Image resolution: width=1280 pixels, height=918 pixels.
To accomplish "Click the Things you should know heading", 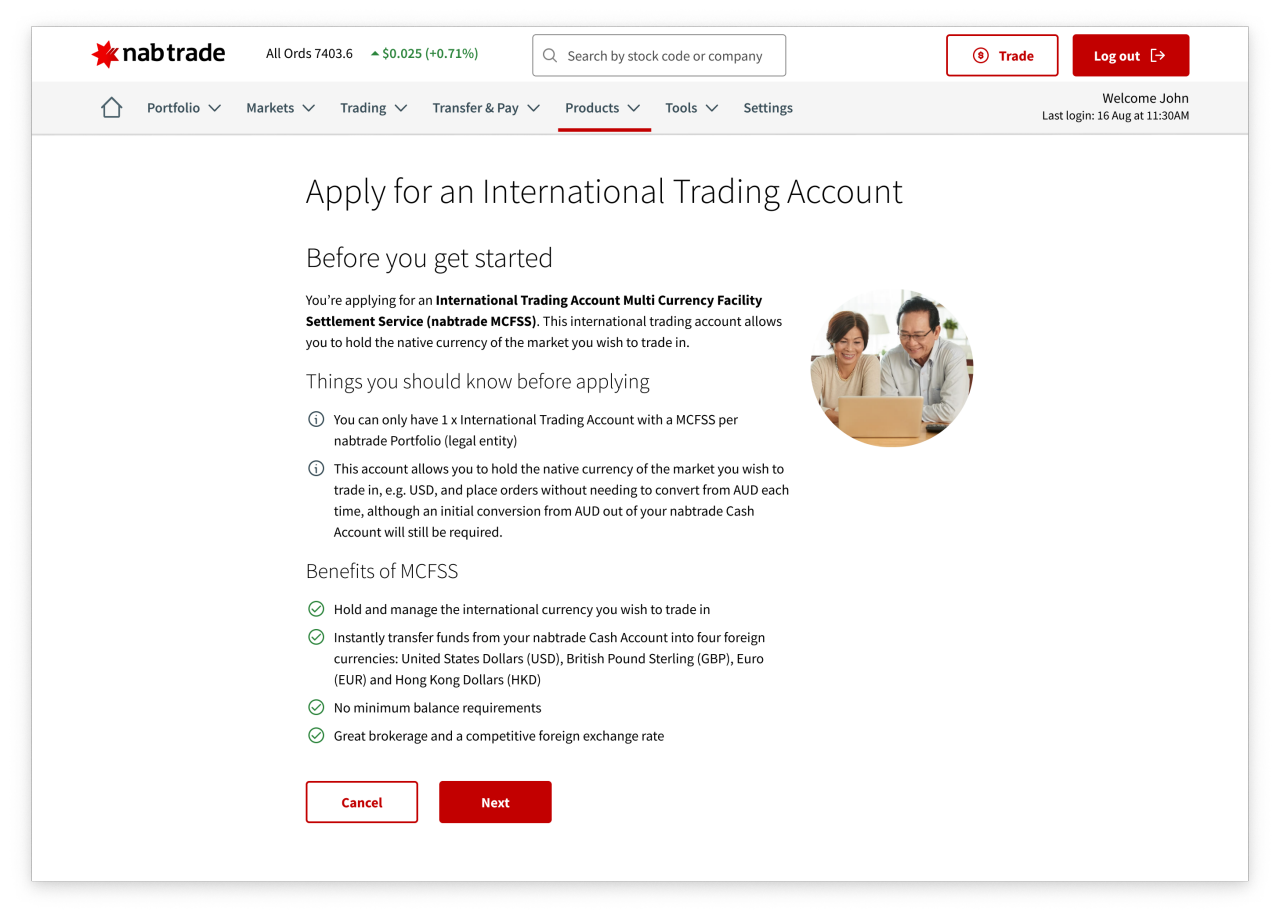I will (x=478, y=381).
